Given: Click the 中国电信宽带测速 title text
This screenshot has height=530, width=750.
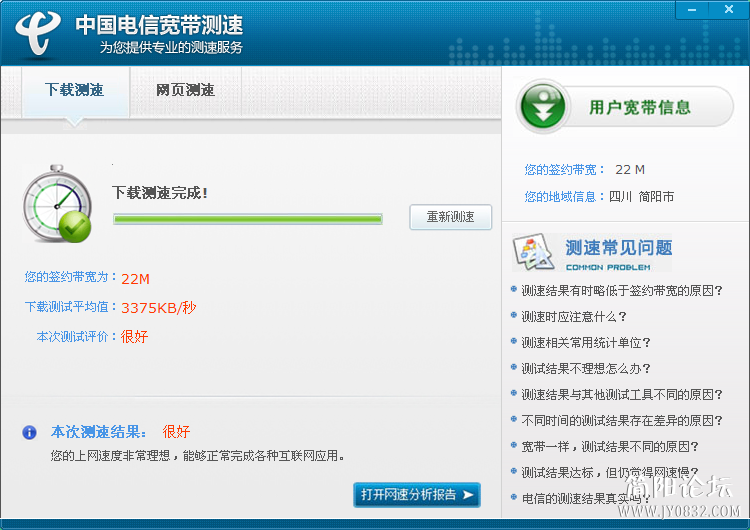Looking at the screenshot, I should click(159, 25).
